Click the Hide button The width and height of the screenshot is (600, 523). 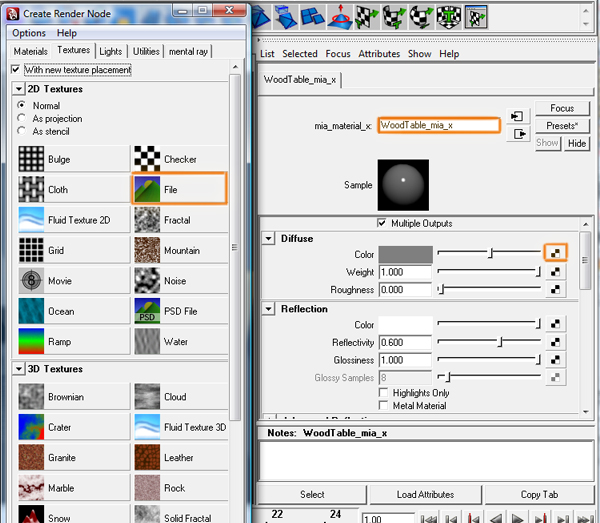(577, 143)
